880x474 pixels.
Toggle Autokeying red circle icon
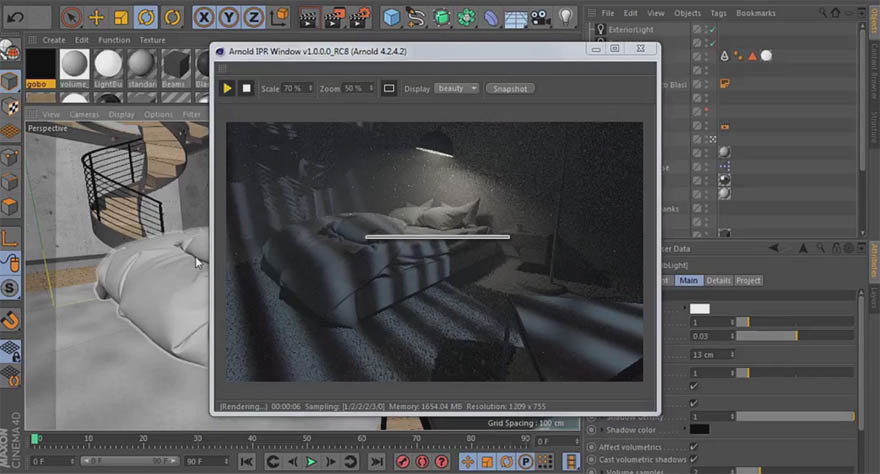(x=422, y=462)
